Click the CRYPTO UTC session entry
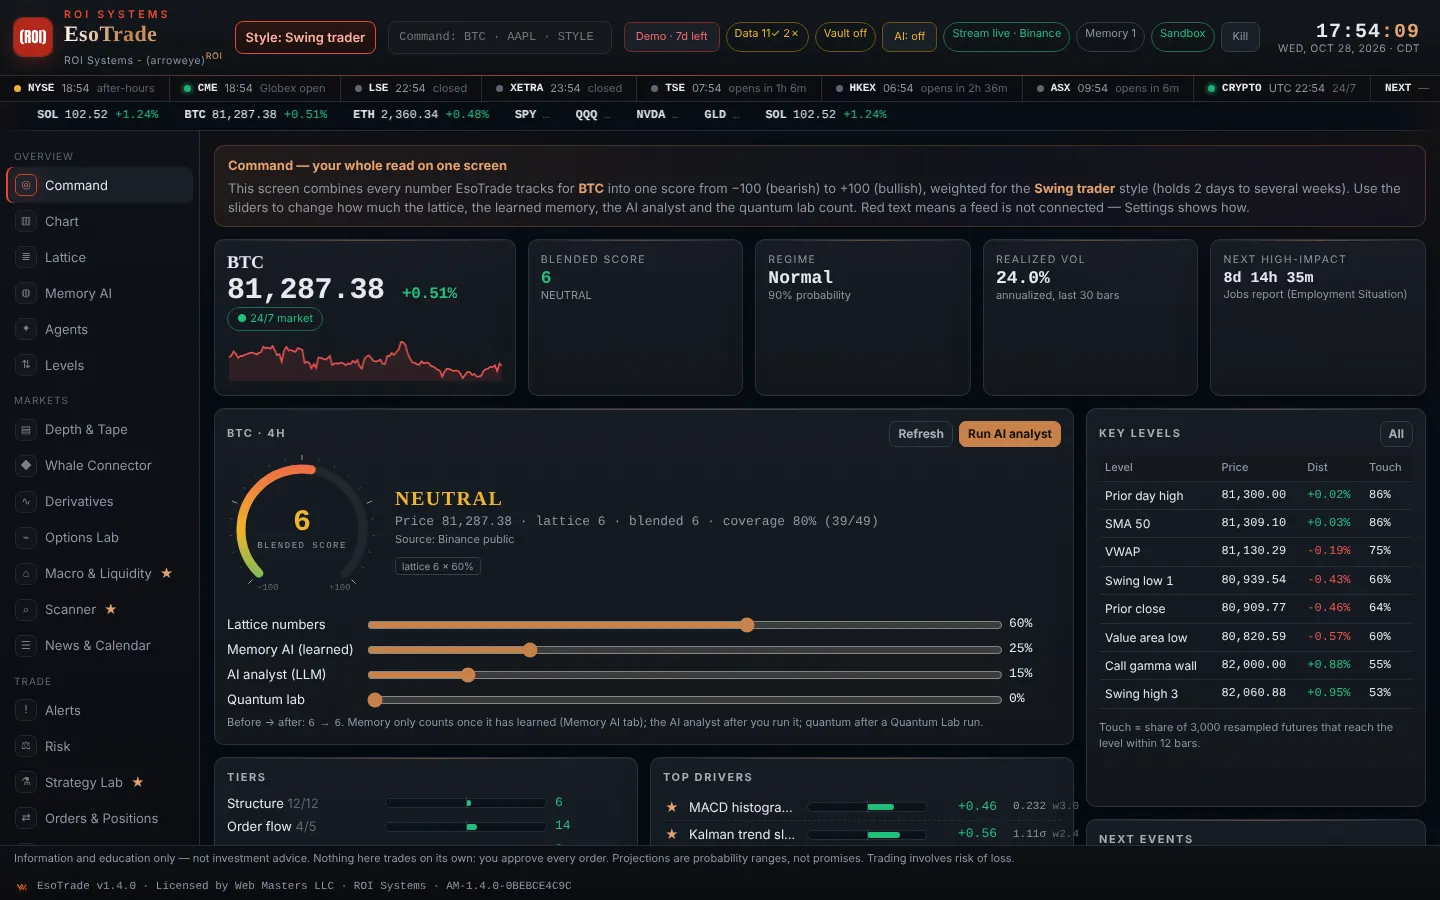 (1281, 88)
